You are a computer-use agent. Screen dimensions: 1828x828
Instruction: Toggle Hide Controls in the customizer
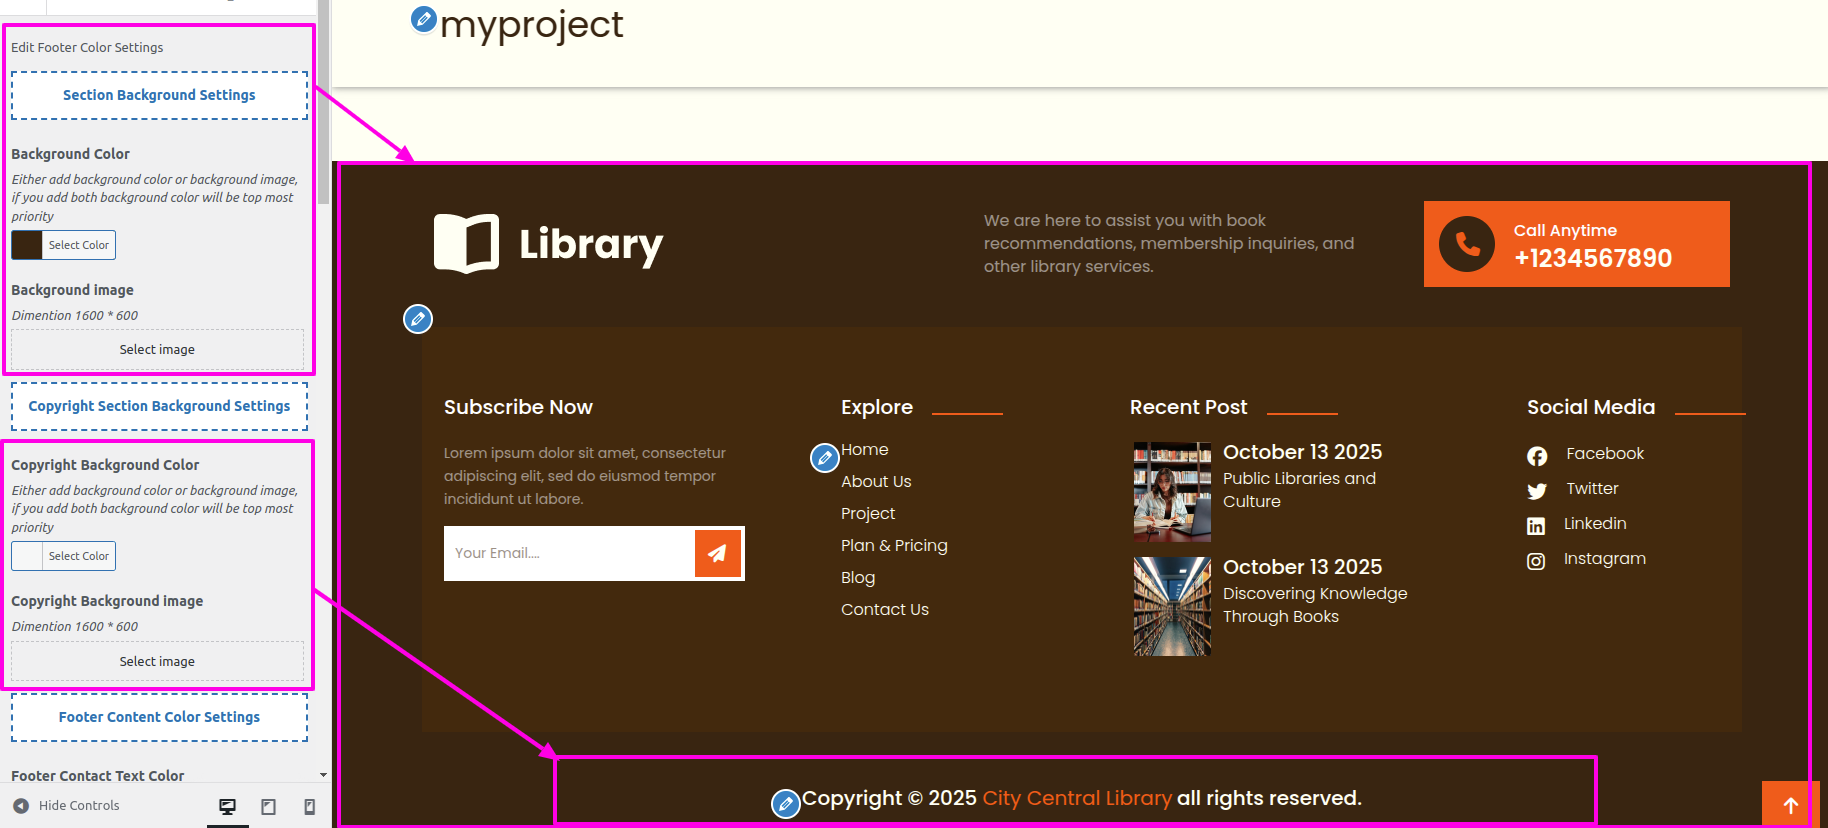click(66, 806)
